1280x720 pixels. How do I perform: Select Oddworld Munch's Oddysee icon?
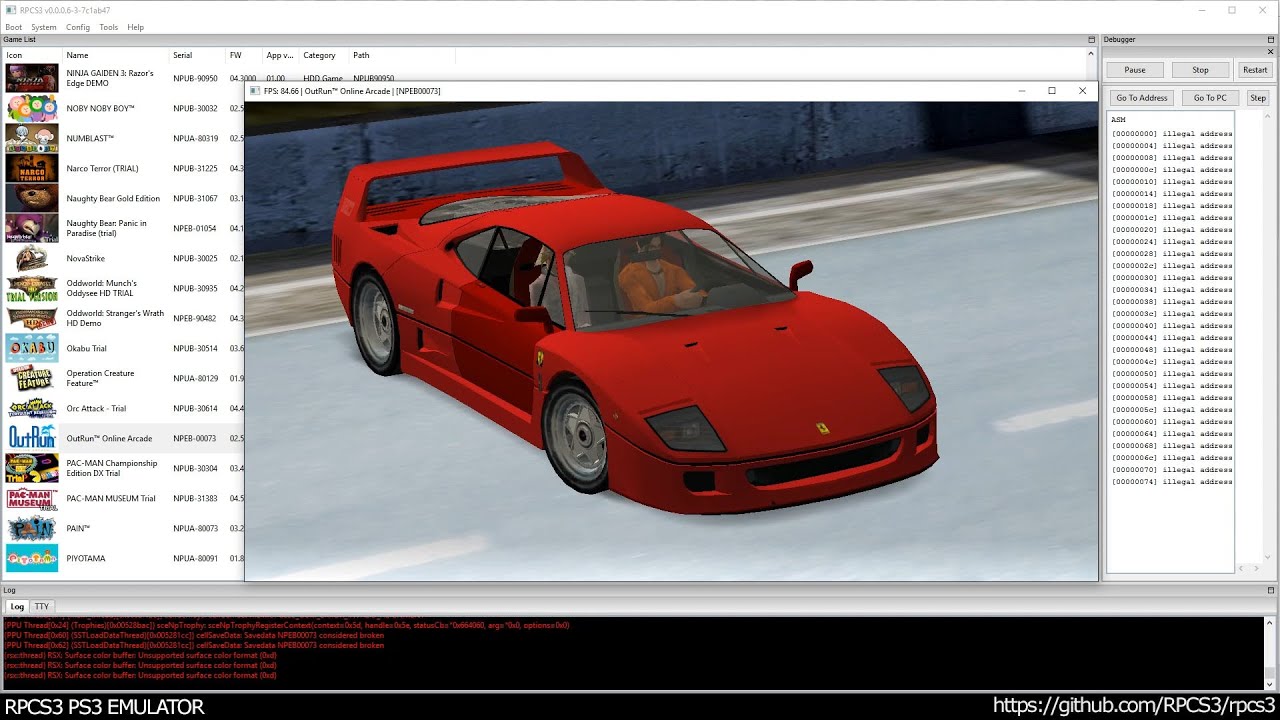coord(32,288)
